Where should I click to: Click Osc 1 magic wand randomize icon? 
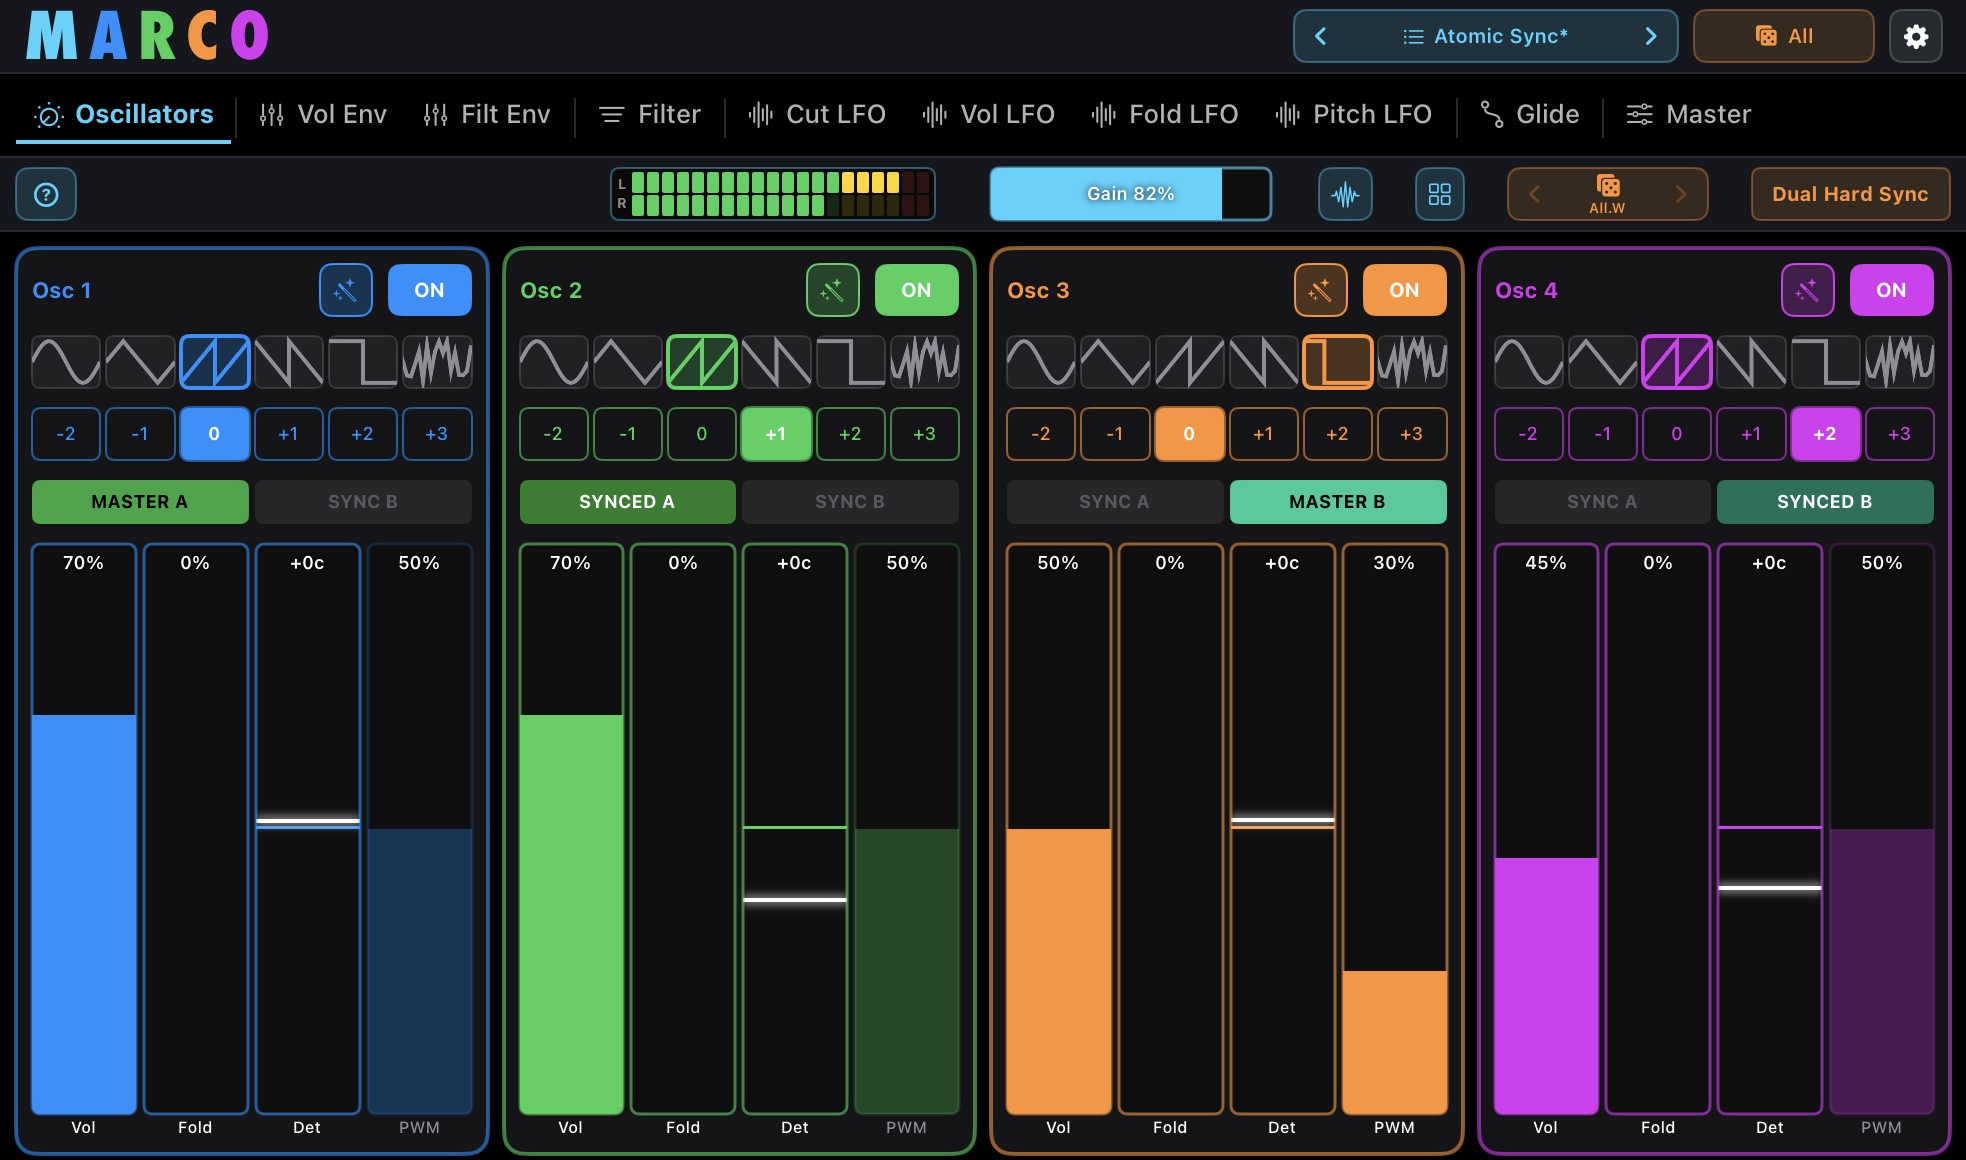tap(346, 290)
